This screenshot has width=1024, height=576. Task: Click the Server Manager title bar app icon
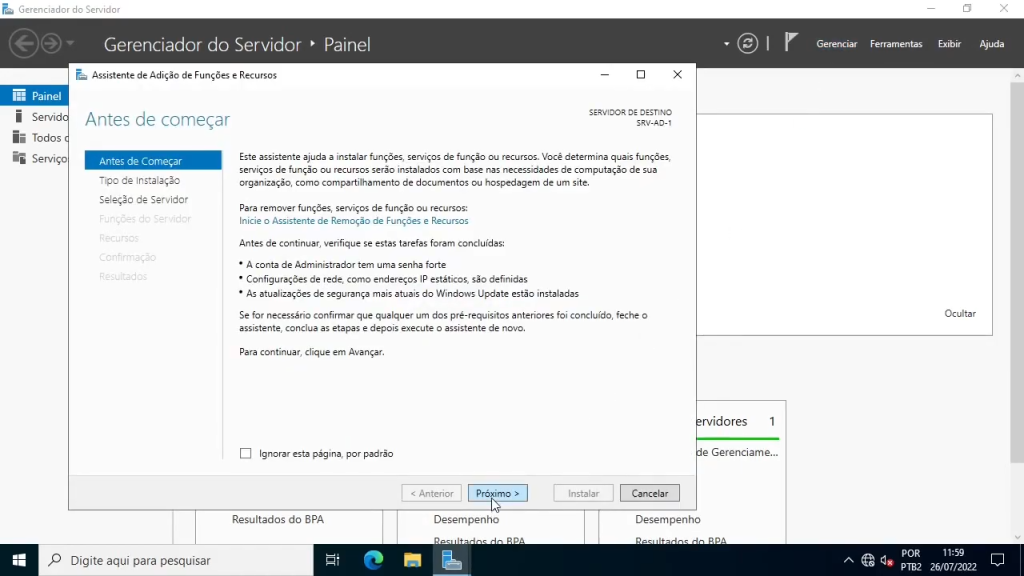tap(8, 9)
